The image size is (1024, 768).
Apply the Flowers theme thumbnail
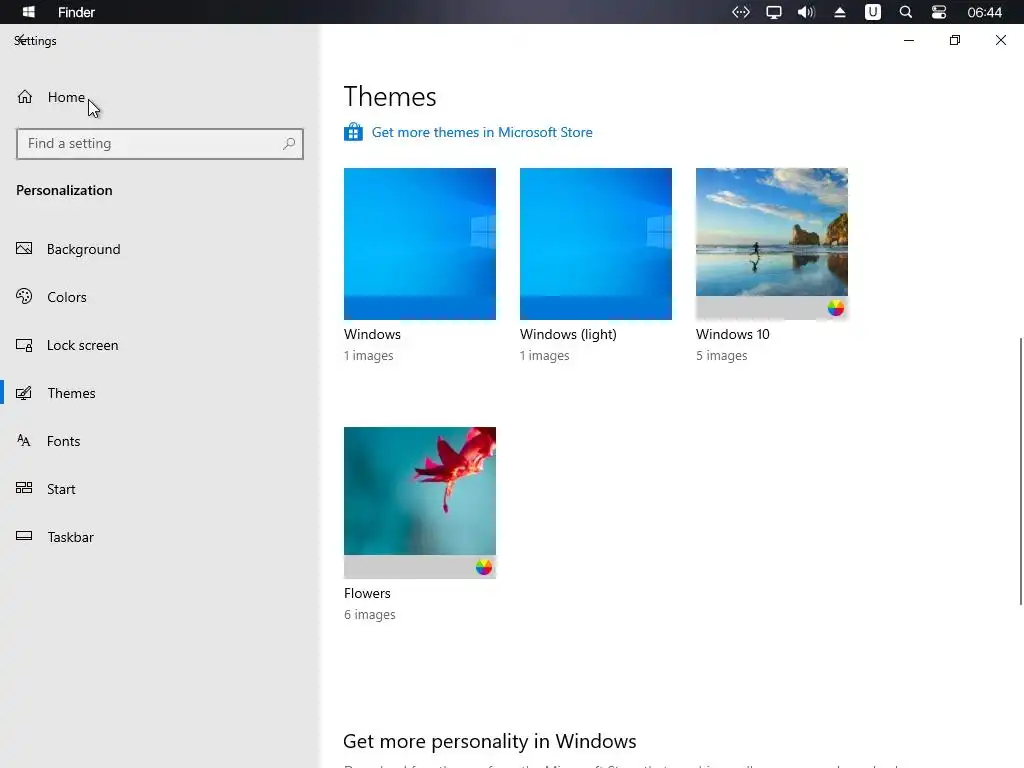(x=420, y=503)
